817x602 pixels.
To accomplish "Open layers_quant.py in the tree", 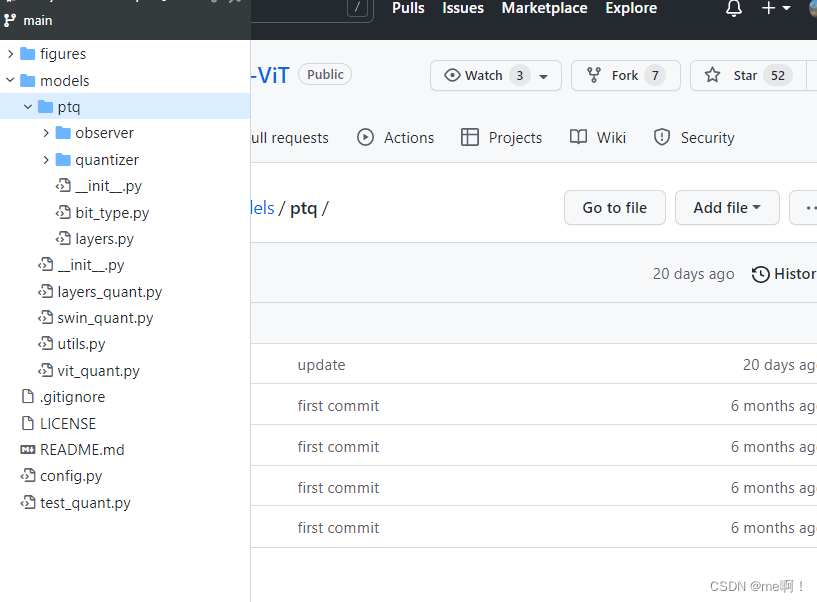I will click(109, 292).
